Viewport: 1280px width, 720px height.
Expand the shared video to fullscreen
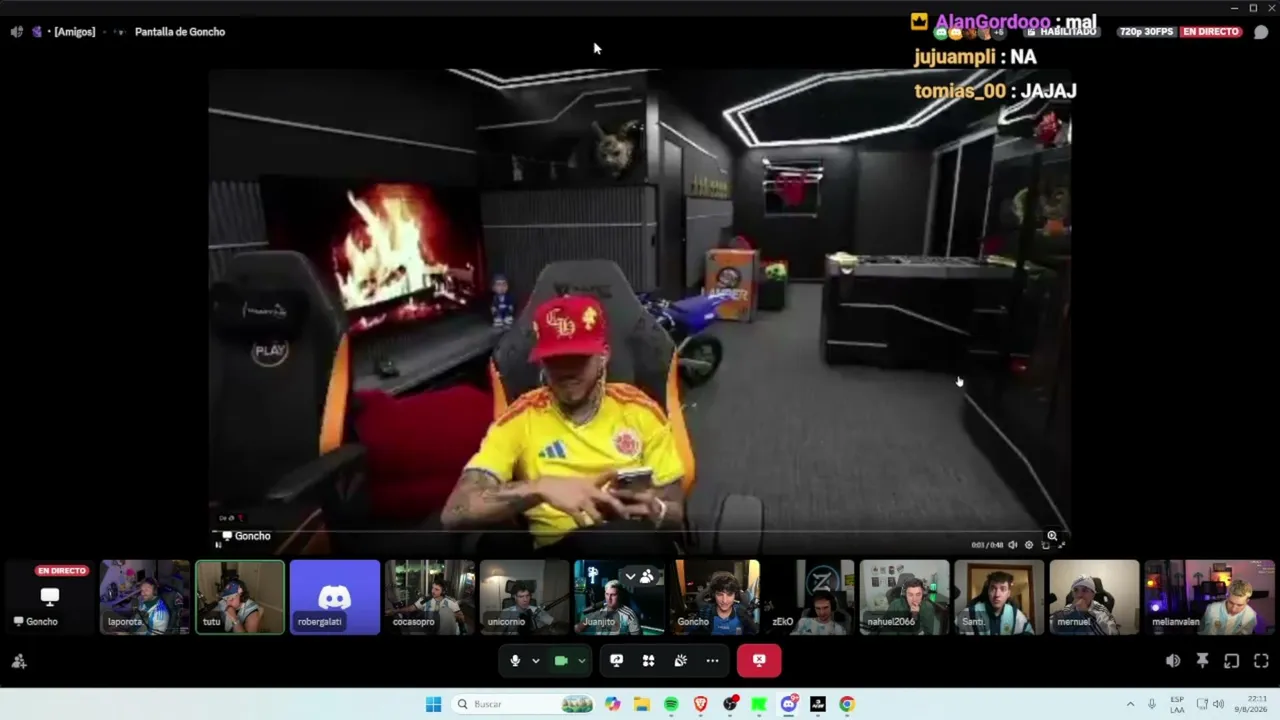[1061, 545]
